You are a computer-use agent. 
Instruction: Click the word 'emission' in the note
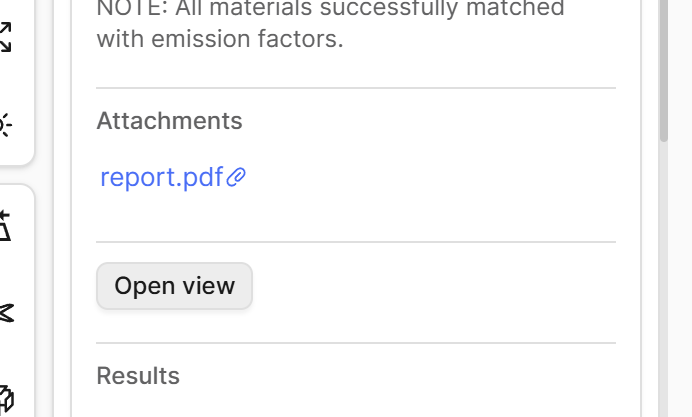(x=201, y=39)
